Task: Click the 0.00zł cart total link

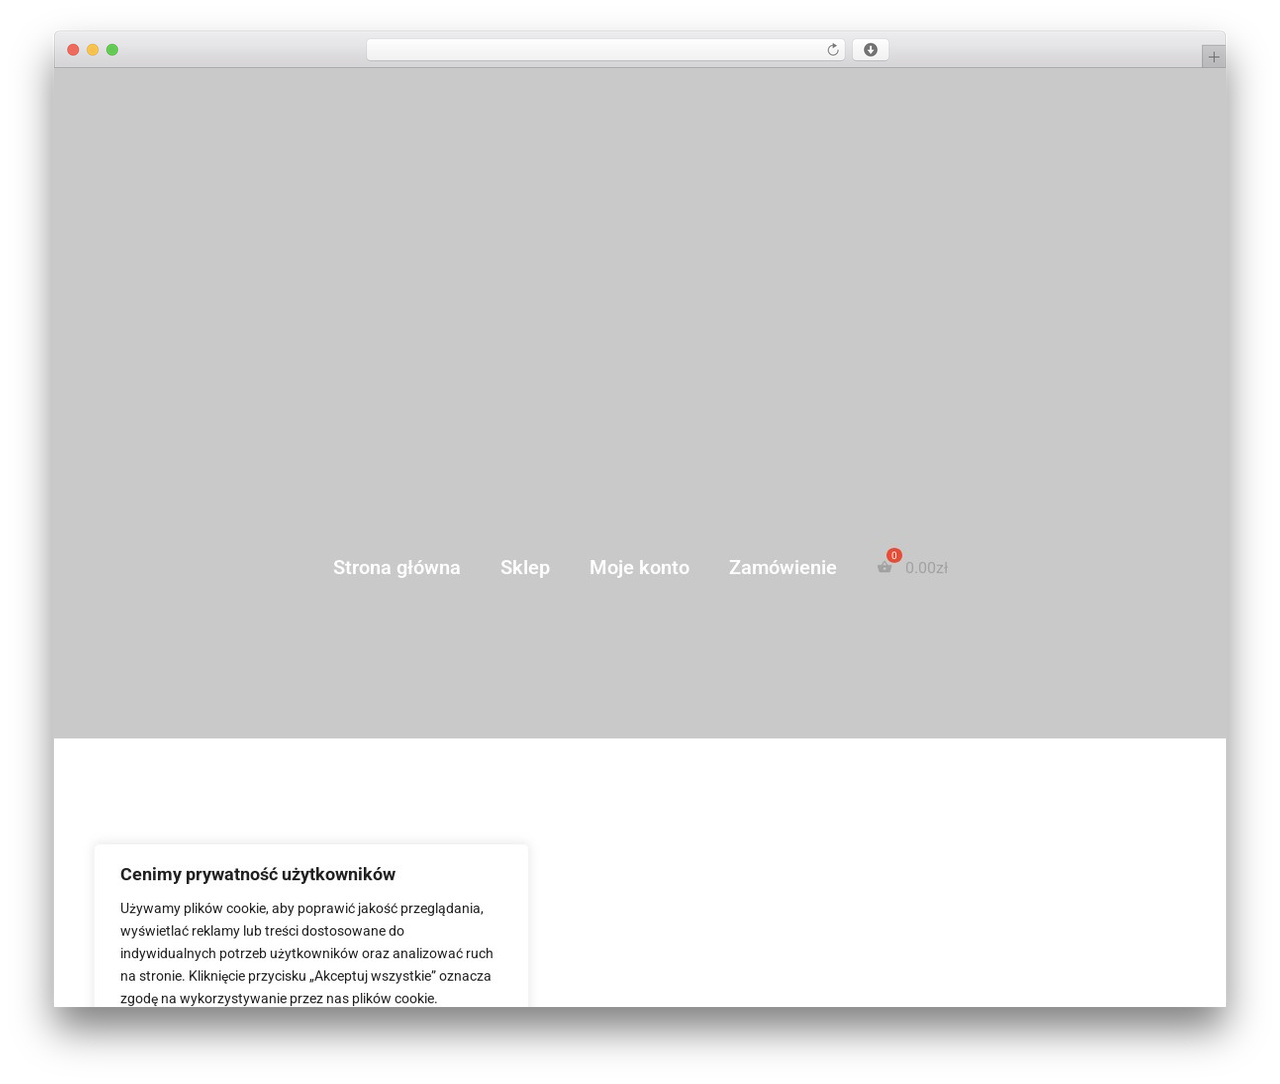Action: tap(926, 568)
